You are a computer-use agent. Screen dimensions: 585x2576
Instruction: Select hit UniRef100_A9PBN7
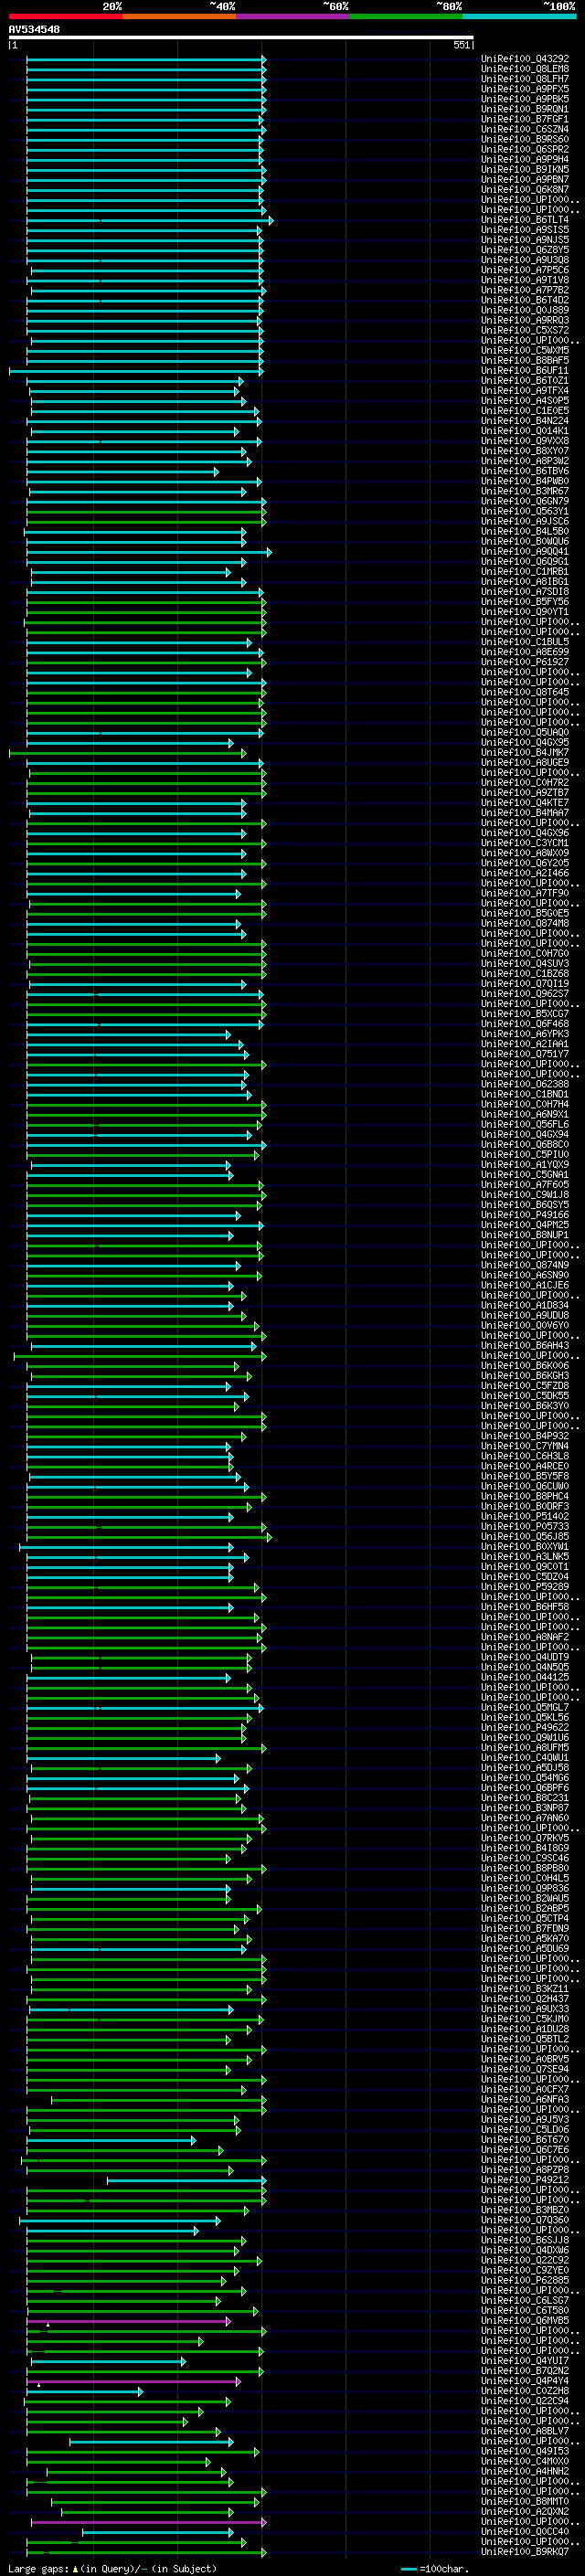pyautogui.click(x=525, y=179)
